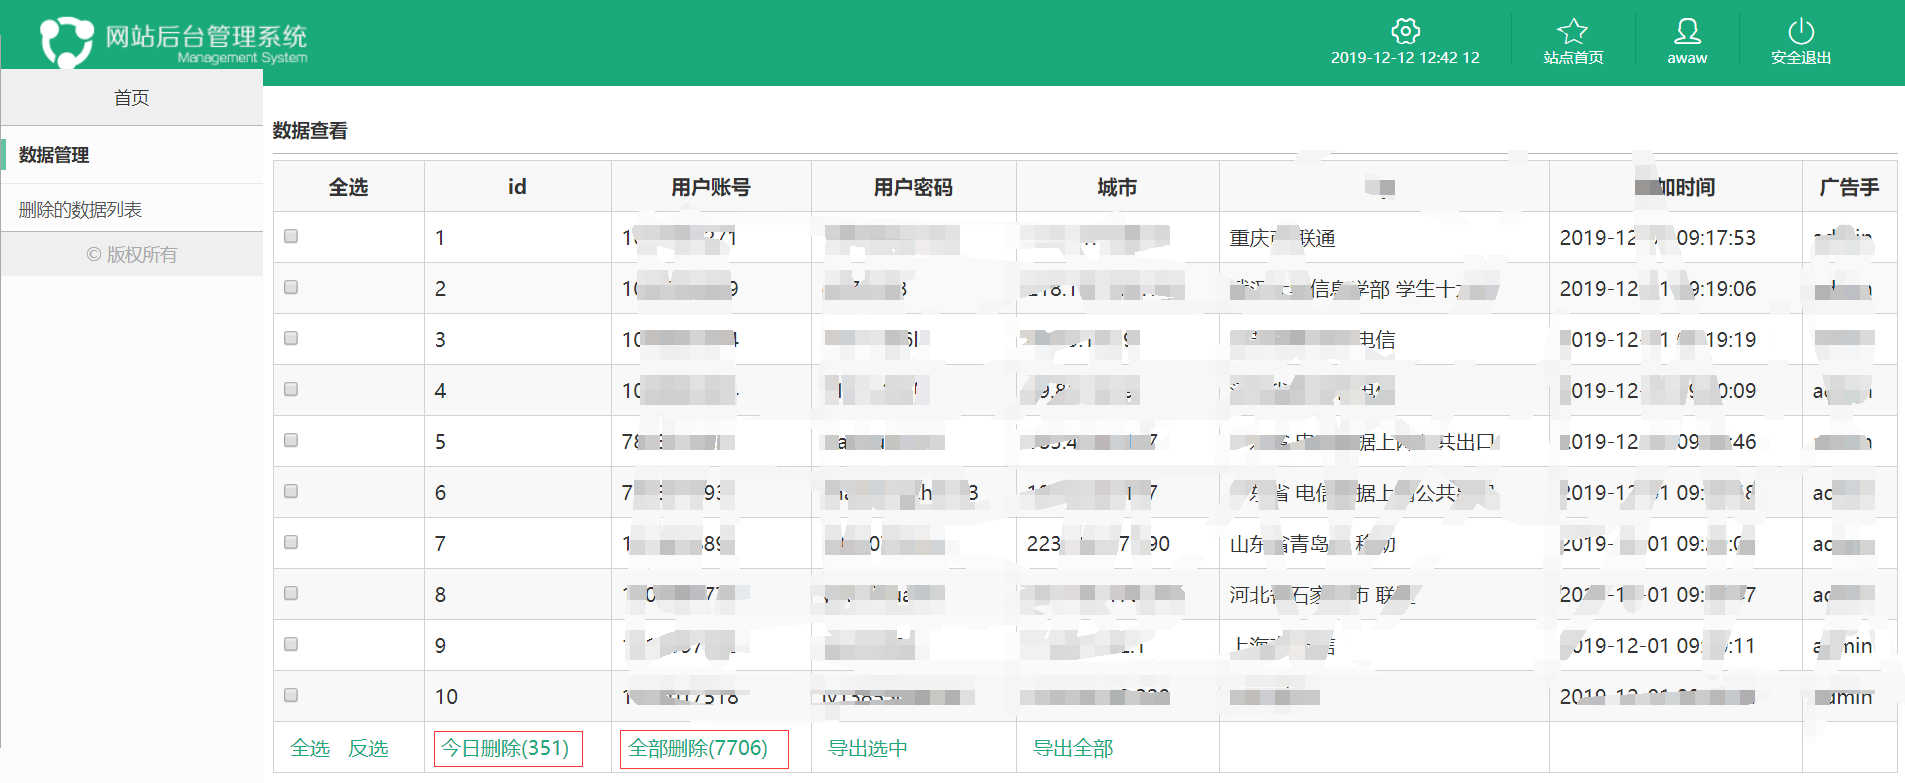Tick the checkbox for row id 2
The height and width of the screenshot is (783, 1905).
coord(291,287)
